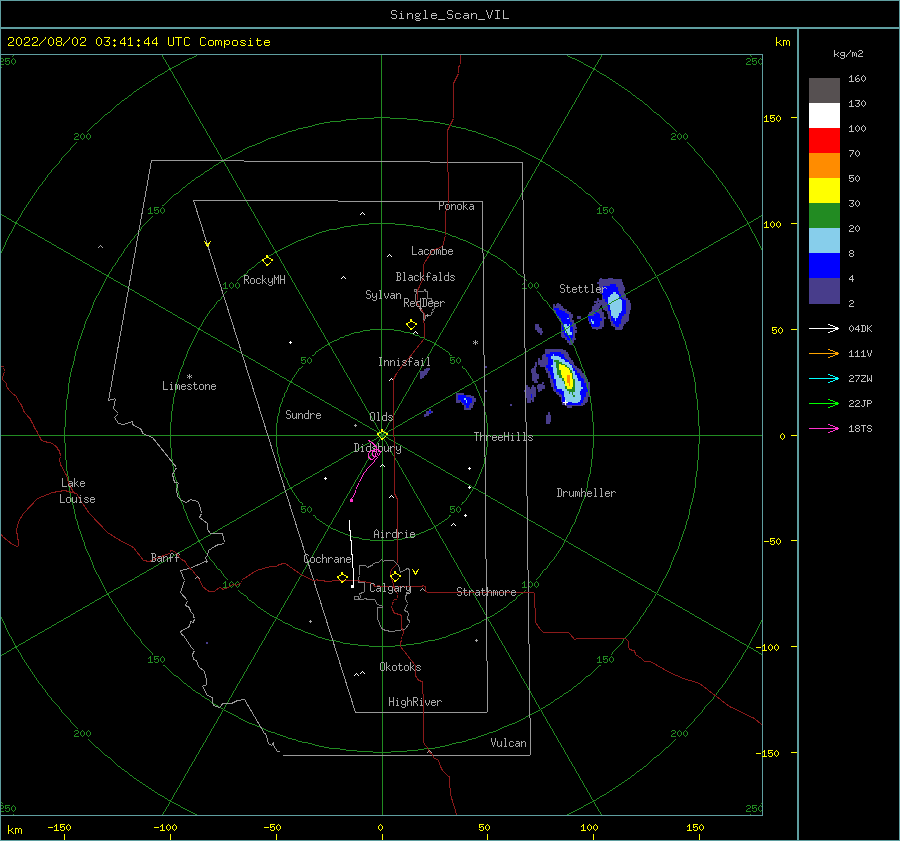Click the small blue echo northwest of ThreeHills
This screenshot has height=841, width=900.
coord(465,400)
